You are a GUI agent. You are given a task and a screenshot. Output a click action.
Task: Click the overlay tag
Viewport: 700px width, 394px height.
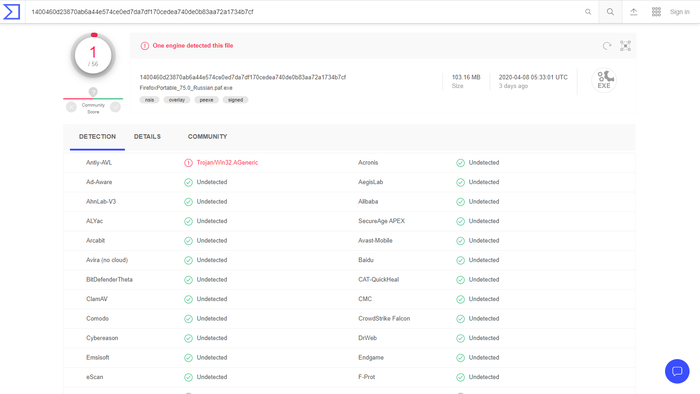[x=177, y=100]
